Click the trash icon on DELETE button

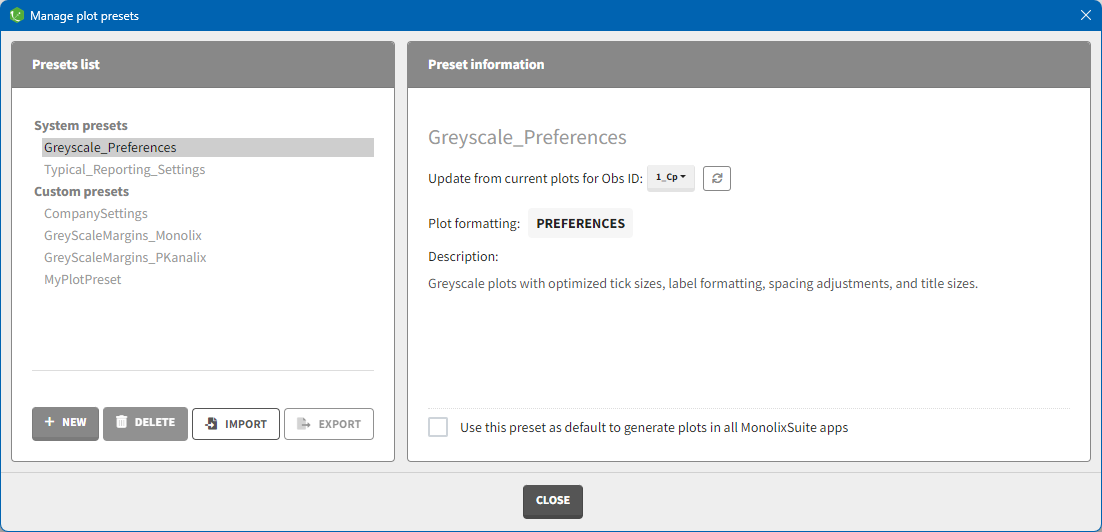tap(121, 423)
